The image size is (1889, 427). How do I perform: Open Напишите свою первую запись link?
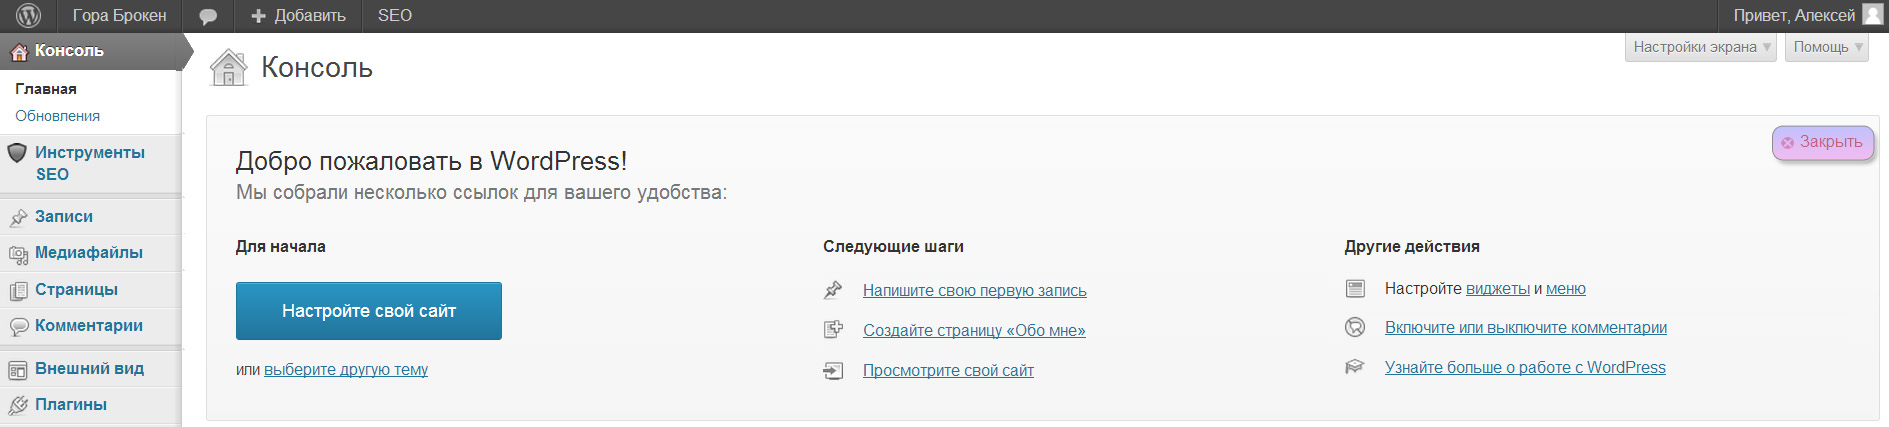975,291
